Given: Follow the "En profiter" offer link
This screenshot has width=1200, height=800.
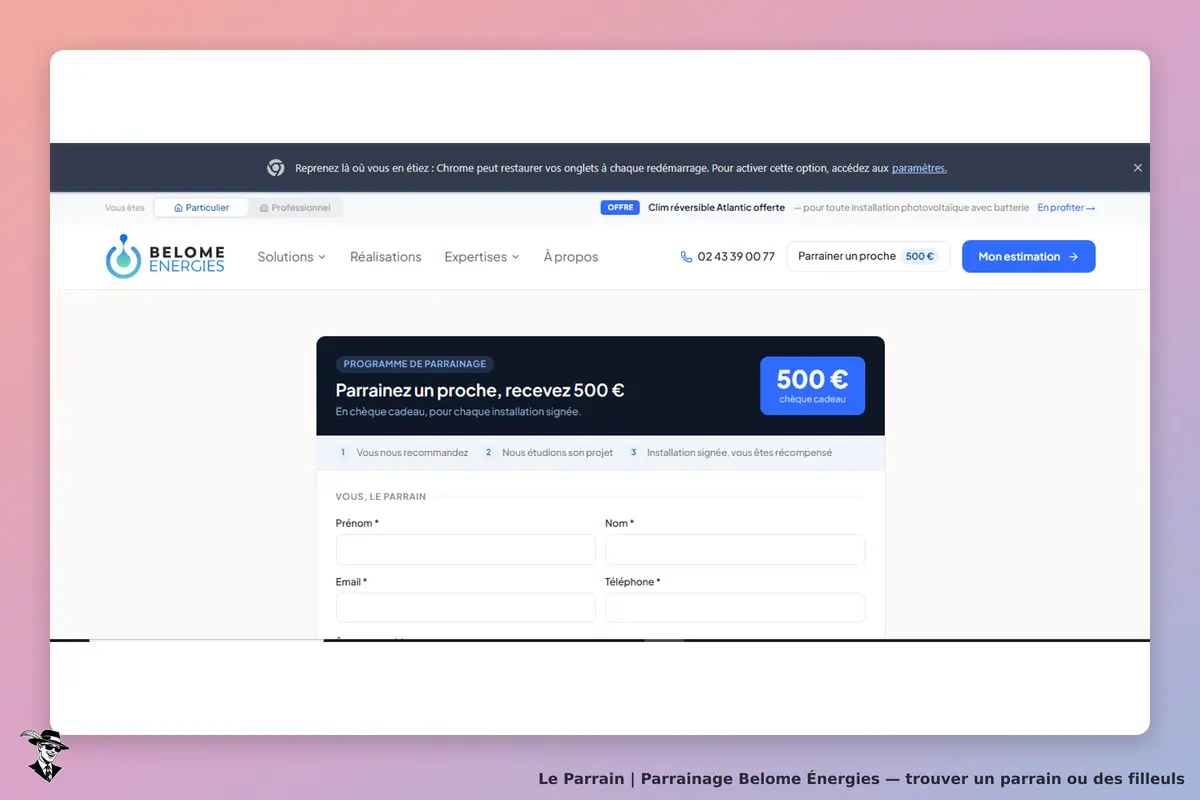Looking at the screenshot, I should click(x=1066, y=208).
